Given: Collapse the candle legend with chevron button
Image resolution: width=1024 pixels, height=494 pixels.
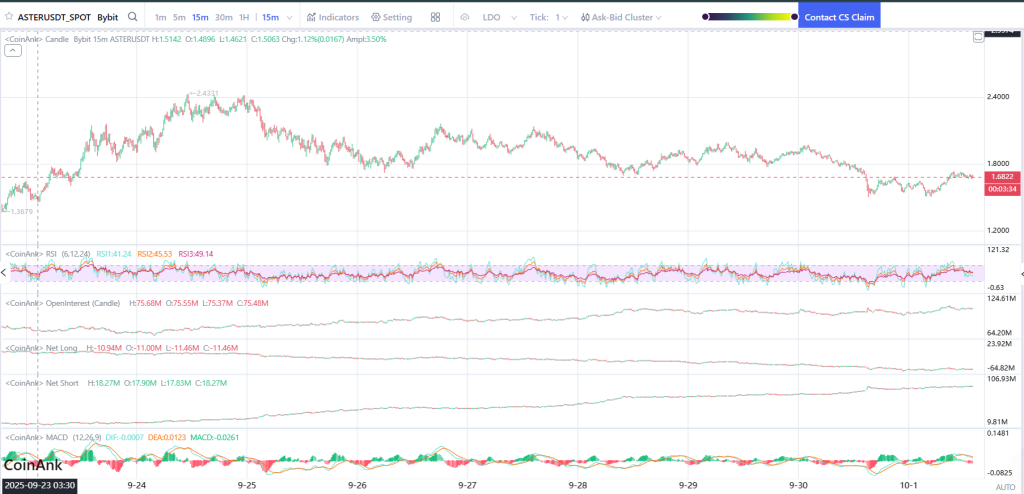Looking at the screenshot, I should tap(13, 49).
